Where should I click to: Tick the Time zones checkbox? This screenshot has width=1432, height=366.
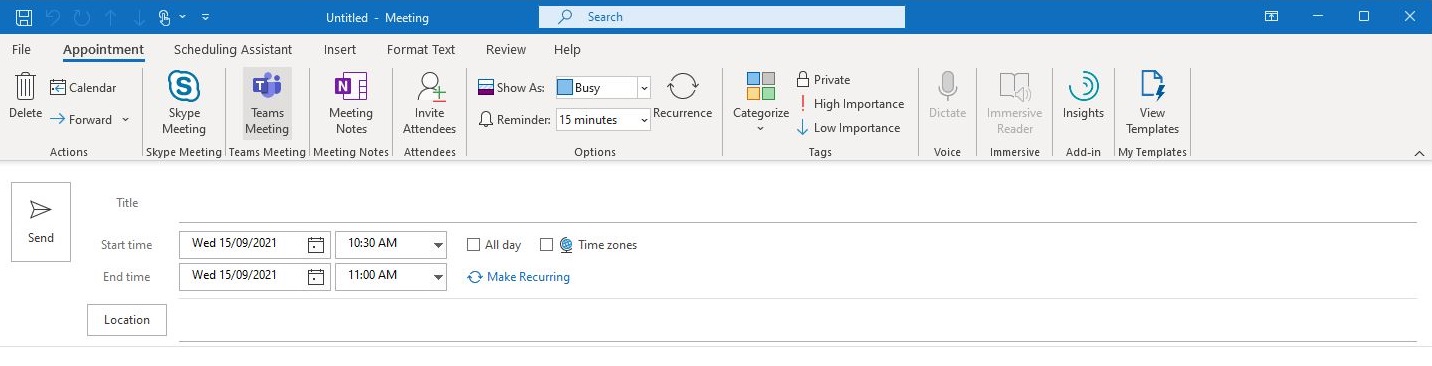pyautogui.click(x=546, y=244)
